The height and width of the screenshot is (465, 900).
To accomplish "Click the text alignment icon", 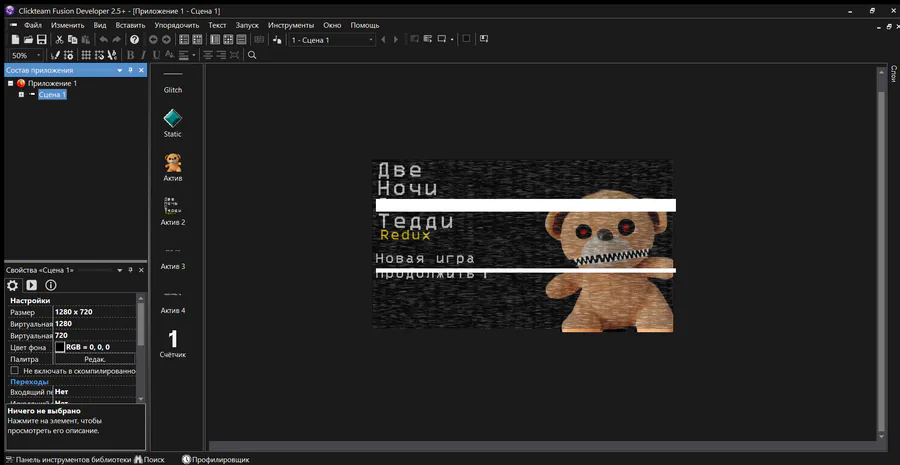I will tap(184, 55).
